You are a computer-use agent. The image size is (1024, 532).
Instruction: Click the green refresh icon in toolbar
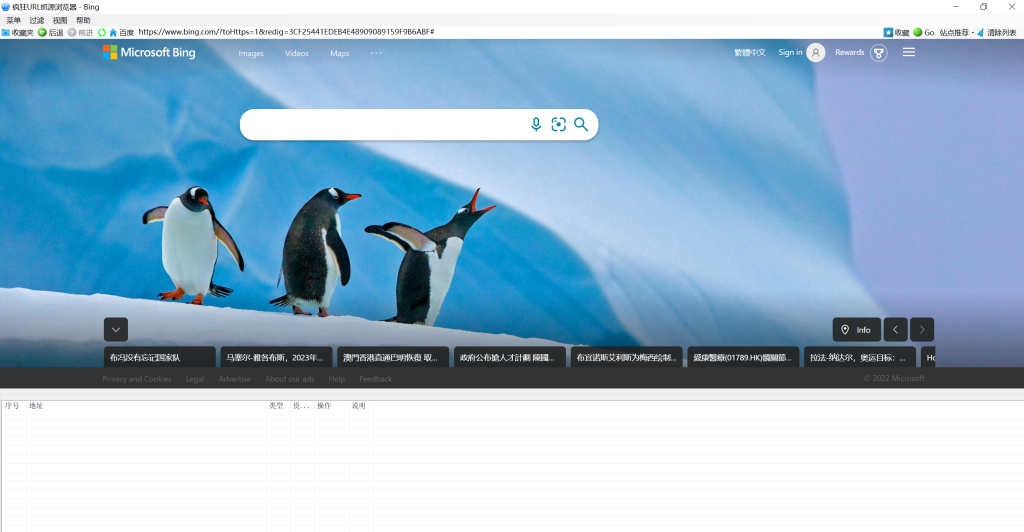pos(102,32)
